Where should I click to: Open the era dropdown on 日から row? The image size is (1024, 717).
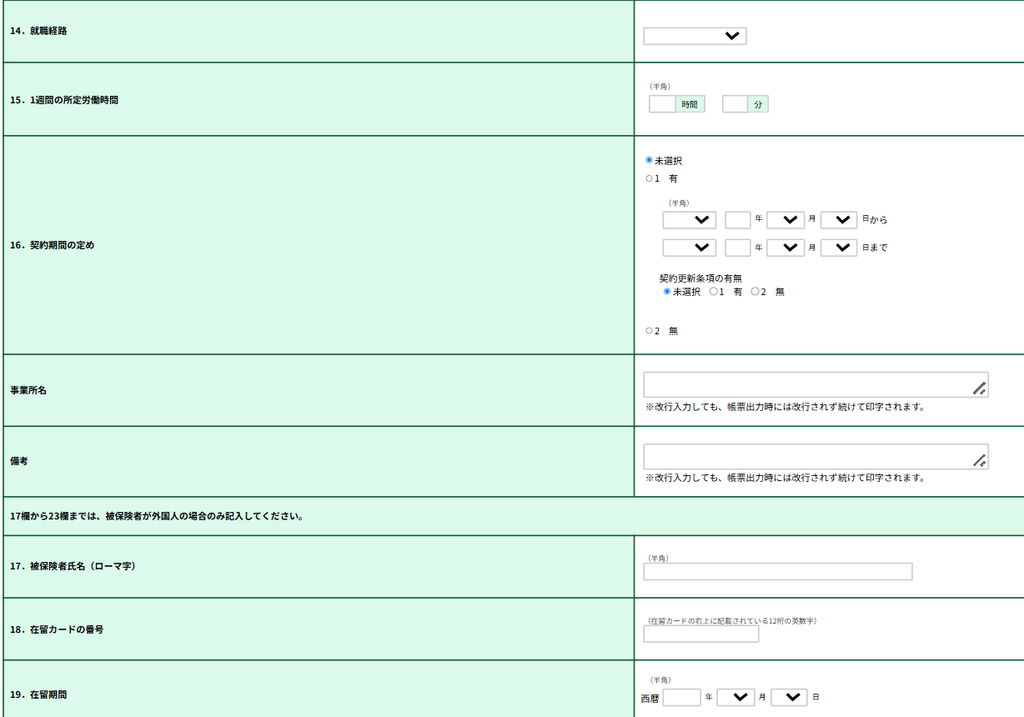pyautogui.click(x=689, y=220)
